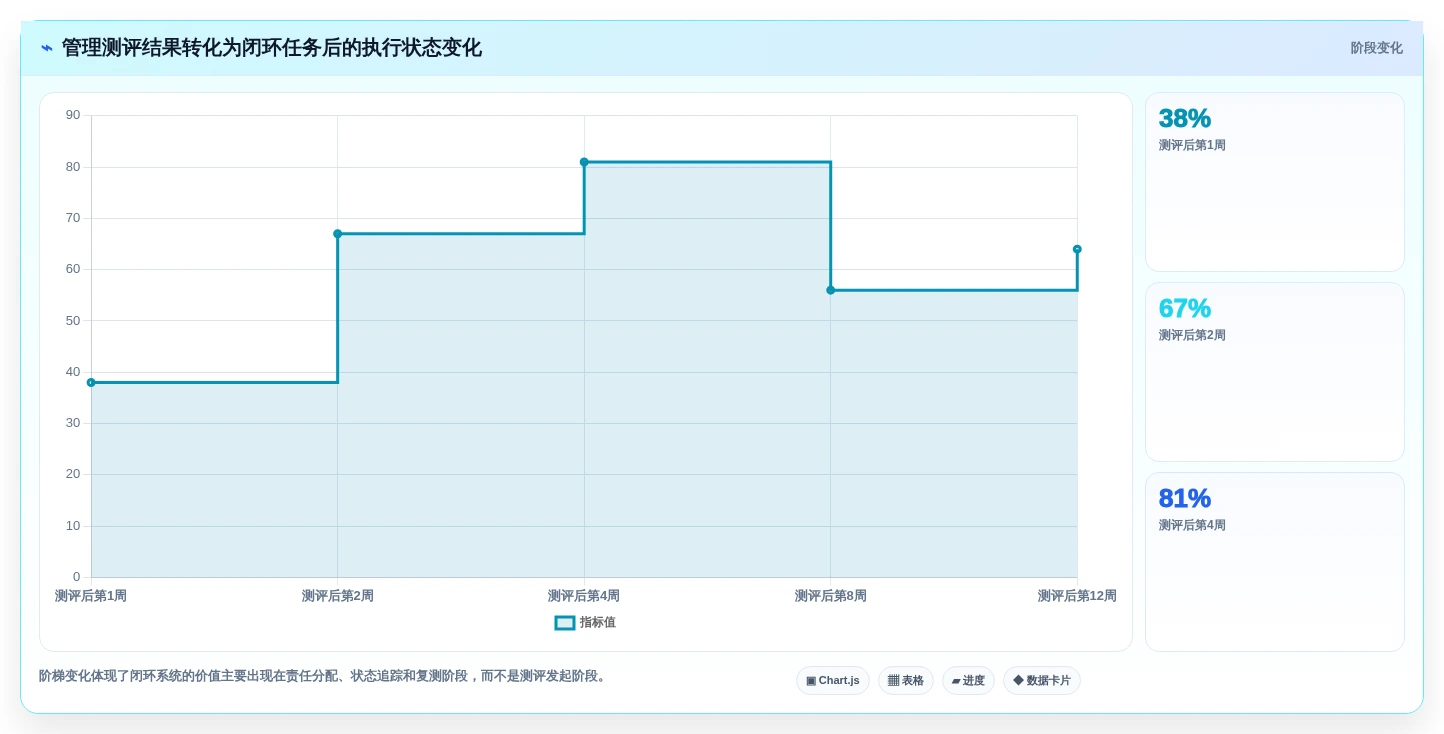Click the 测评后第2周 caption under 67%
The height and width of the screenshot is (734, 1444).
(1192, 335)
